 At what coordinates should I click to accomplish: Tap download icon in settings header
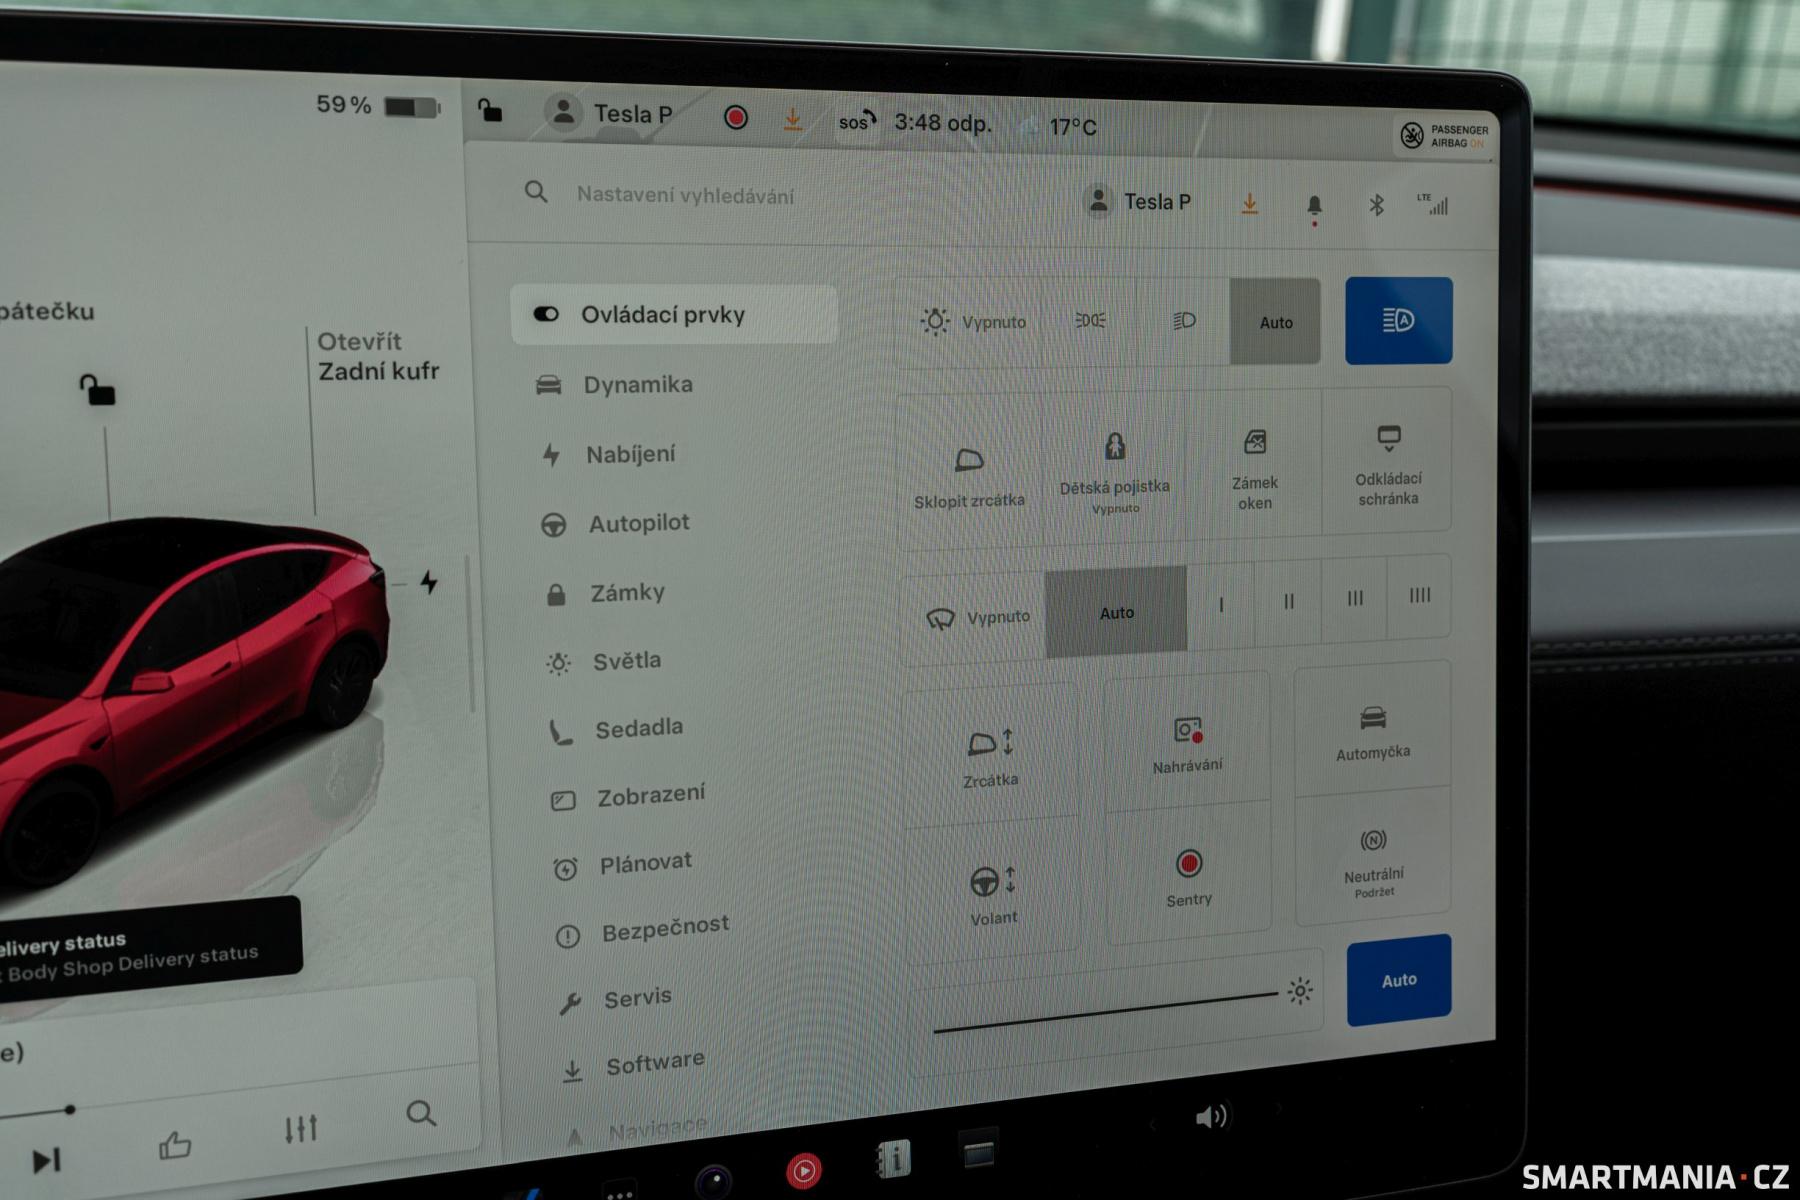pyautogui.click(x=1249, y=204)
